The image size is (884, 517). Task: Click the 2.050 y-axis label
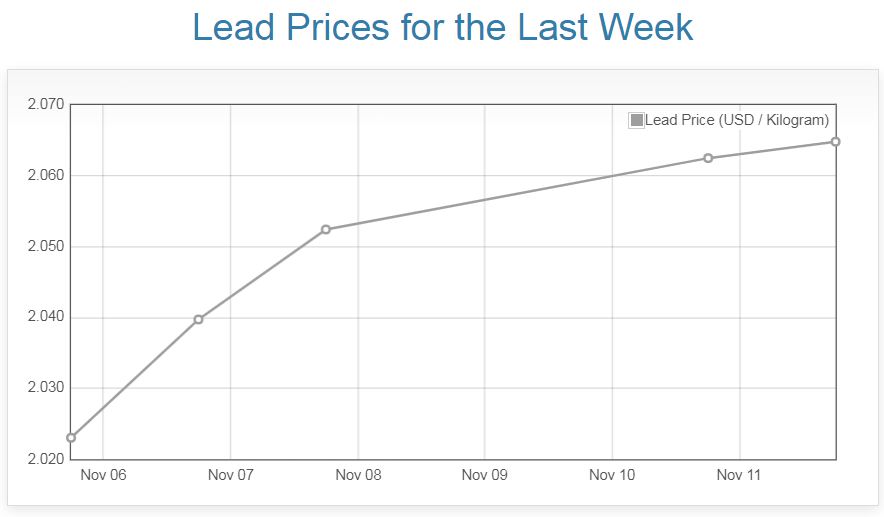[46, 246]
